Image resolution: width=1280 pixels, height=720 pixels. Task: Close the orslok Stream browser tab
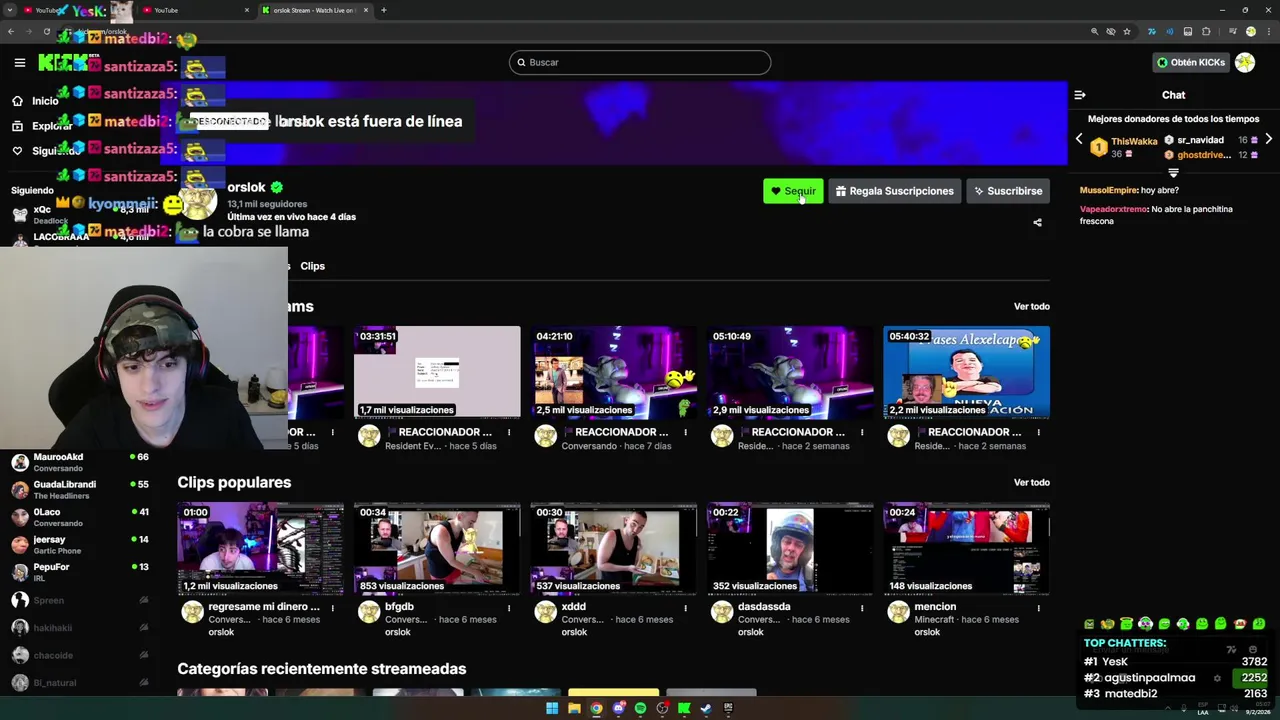coord(365,10)
